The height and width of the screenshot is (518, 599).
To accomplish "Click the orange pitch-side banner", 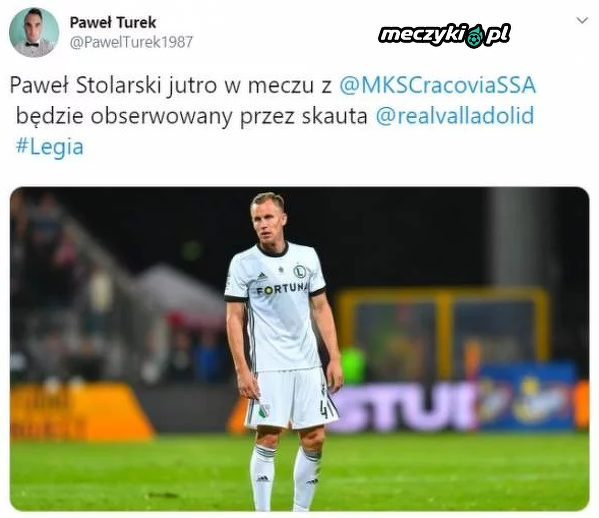I will coord(80,412).
